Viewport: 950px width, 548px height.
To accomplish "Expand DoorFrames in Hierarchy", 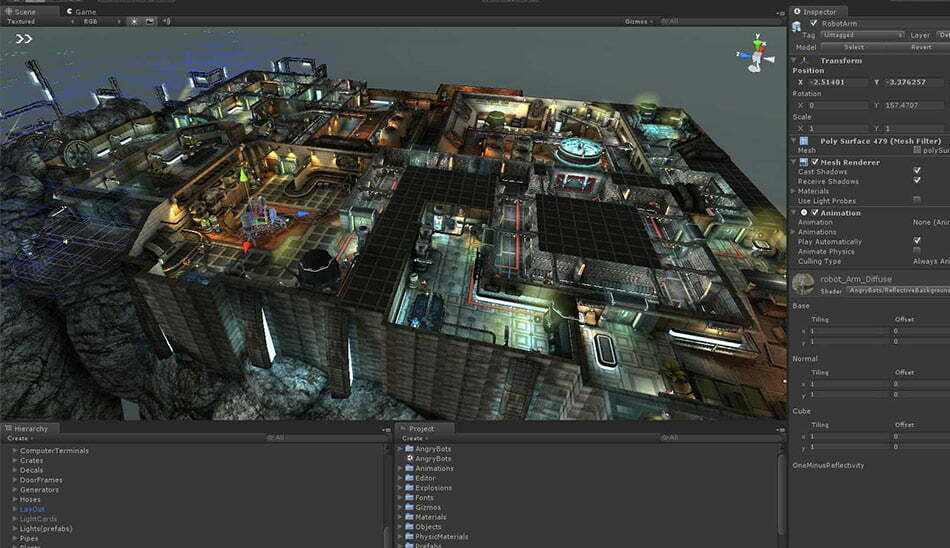I will (15, 480).
